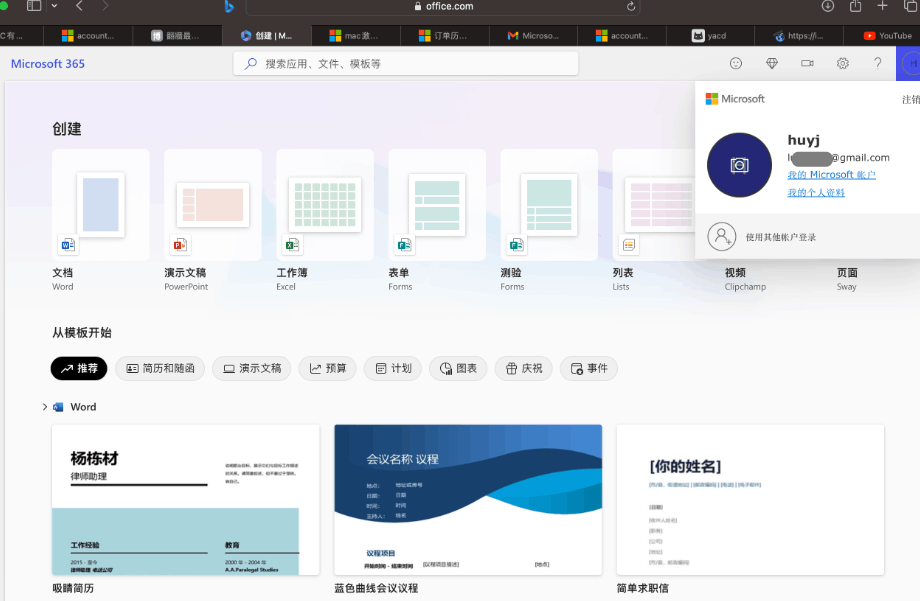Switch to the 'https://...' tab
Viewport: 920px width, 601px height.
coord(799,36)
